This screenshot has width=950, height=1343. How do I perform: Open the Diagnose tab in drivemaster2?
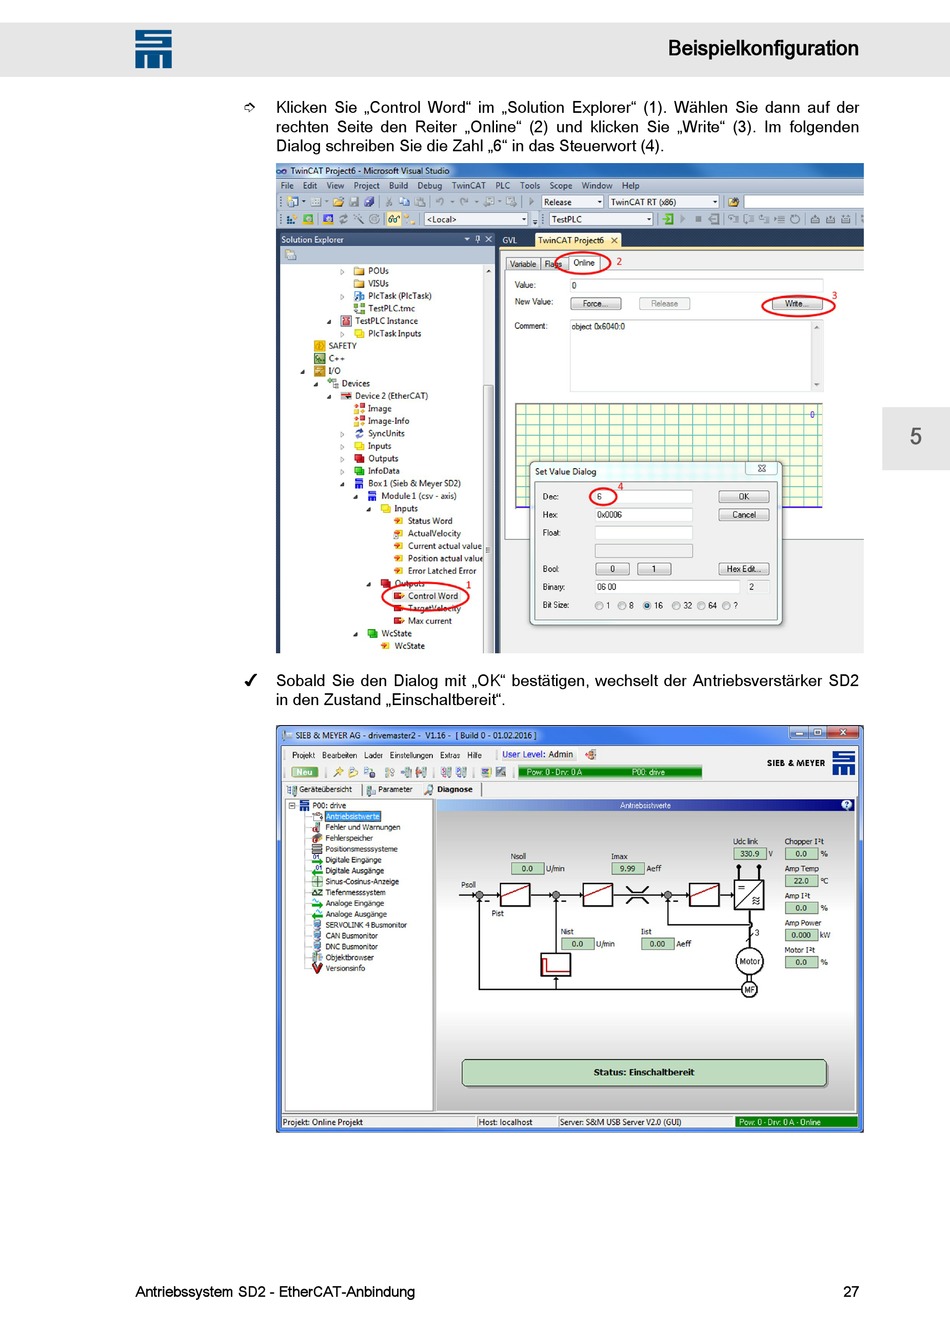pyautogui.click(x=449, y=790)
